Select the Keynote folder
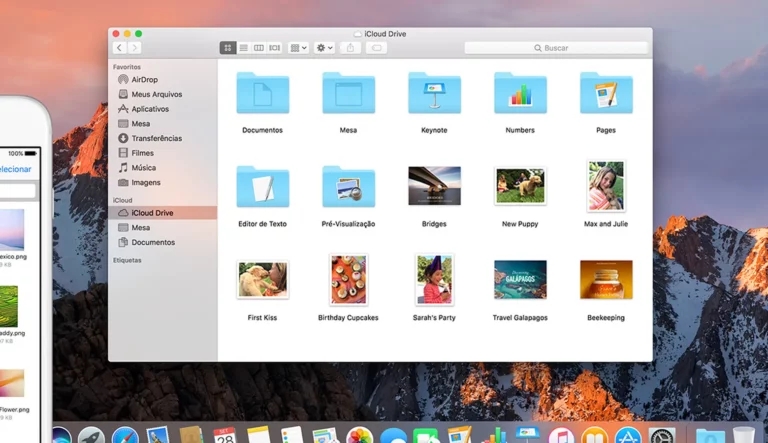This screenshot has height=443, width=768. [434, 93]
